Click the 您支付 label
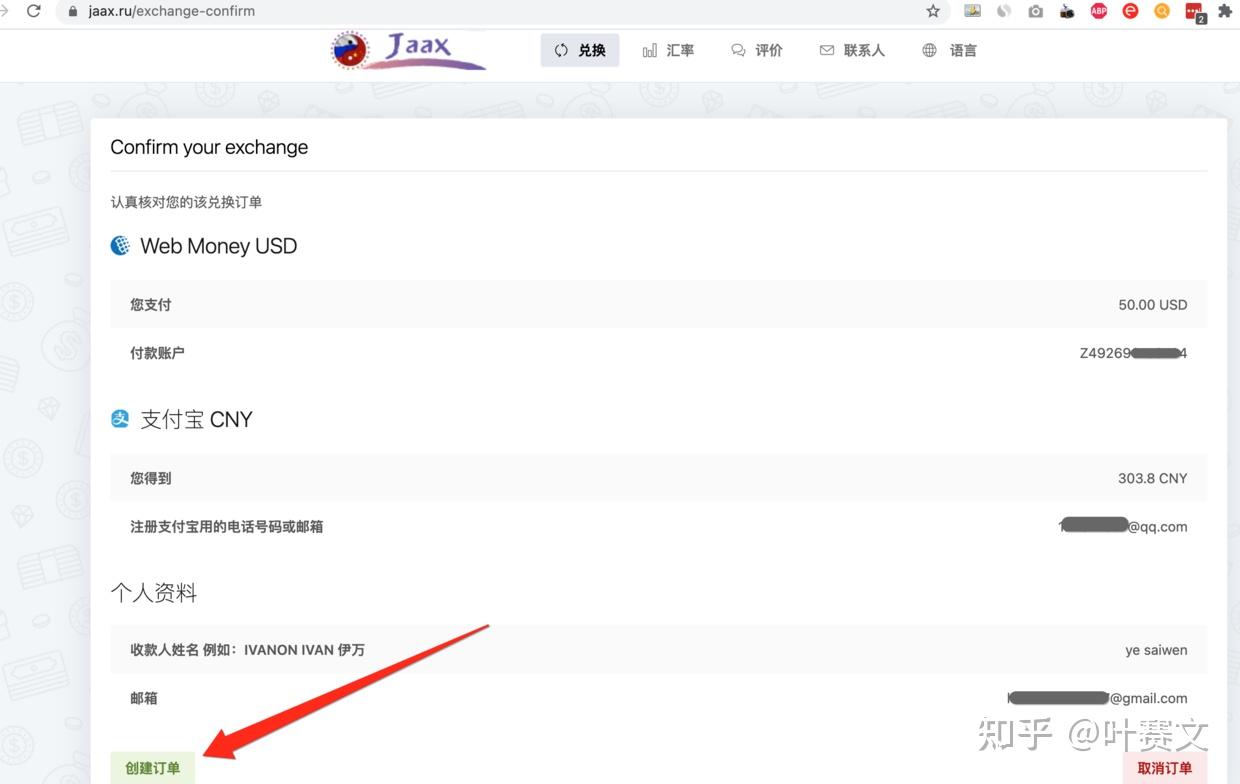 [150, 305]
